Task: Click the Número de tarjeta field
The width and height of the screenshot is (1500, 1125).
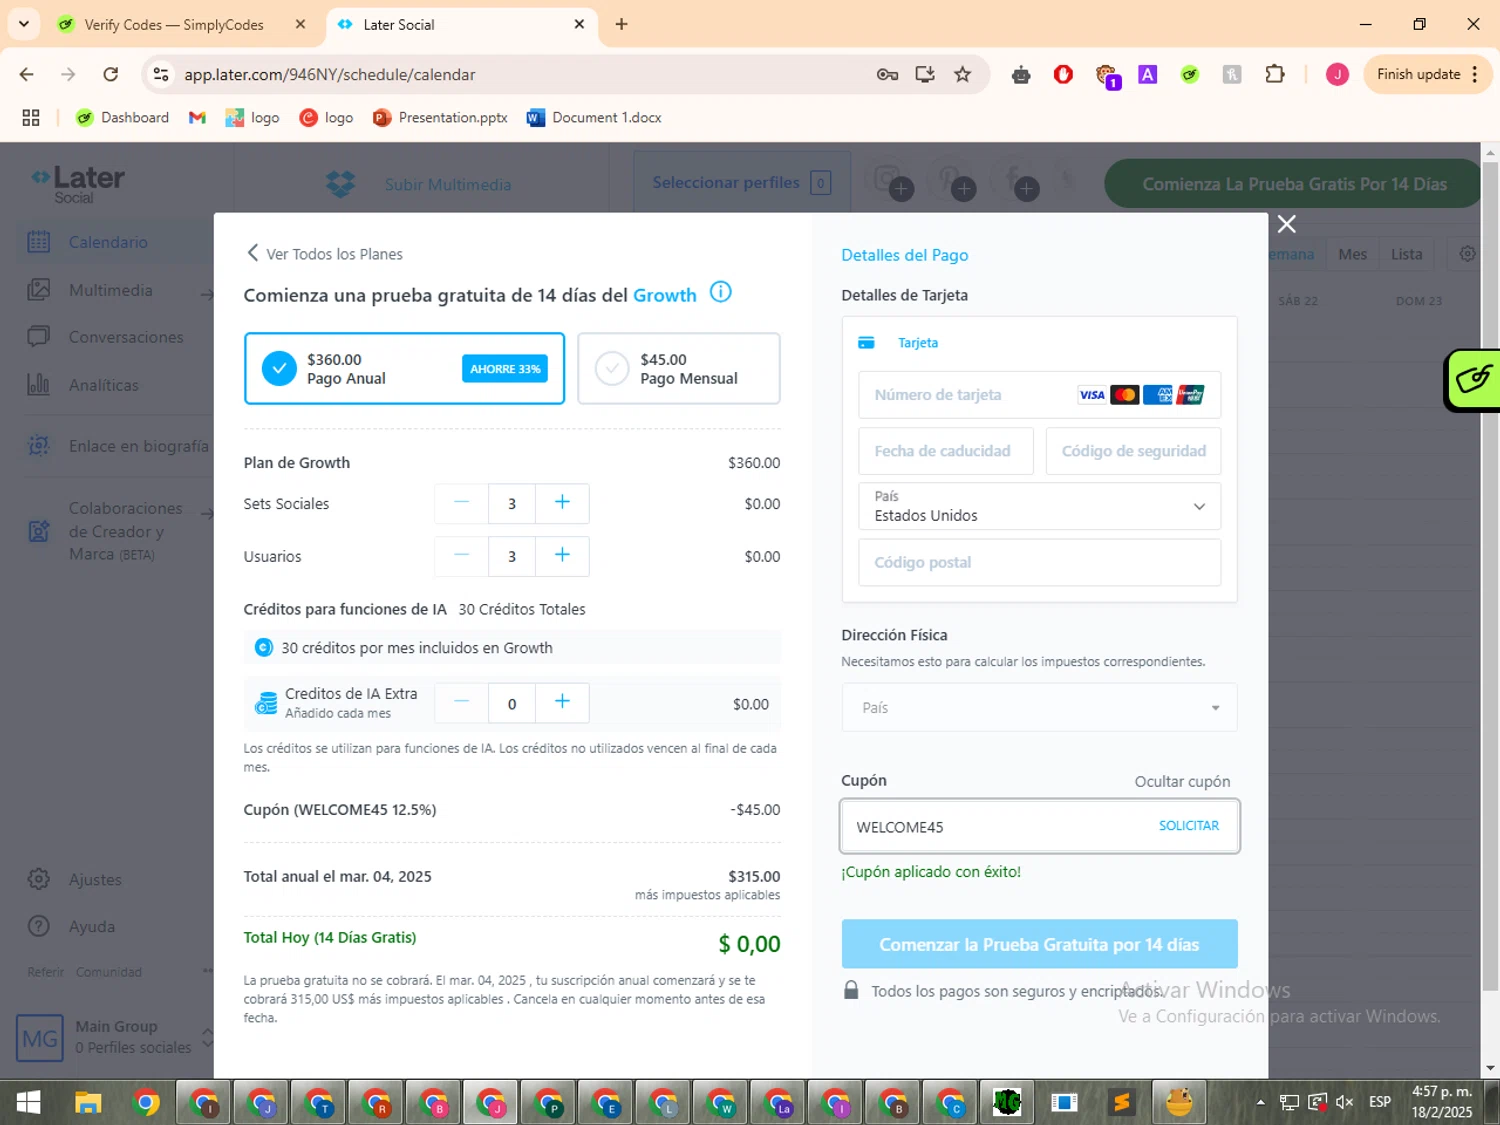Action: [1039, 395]
